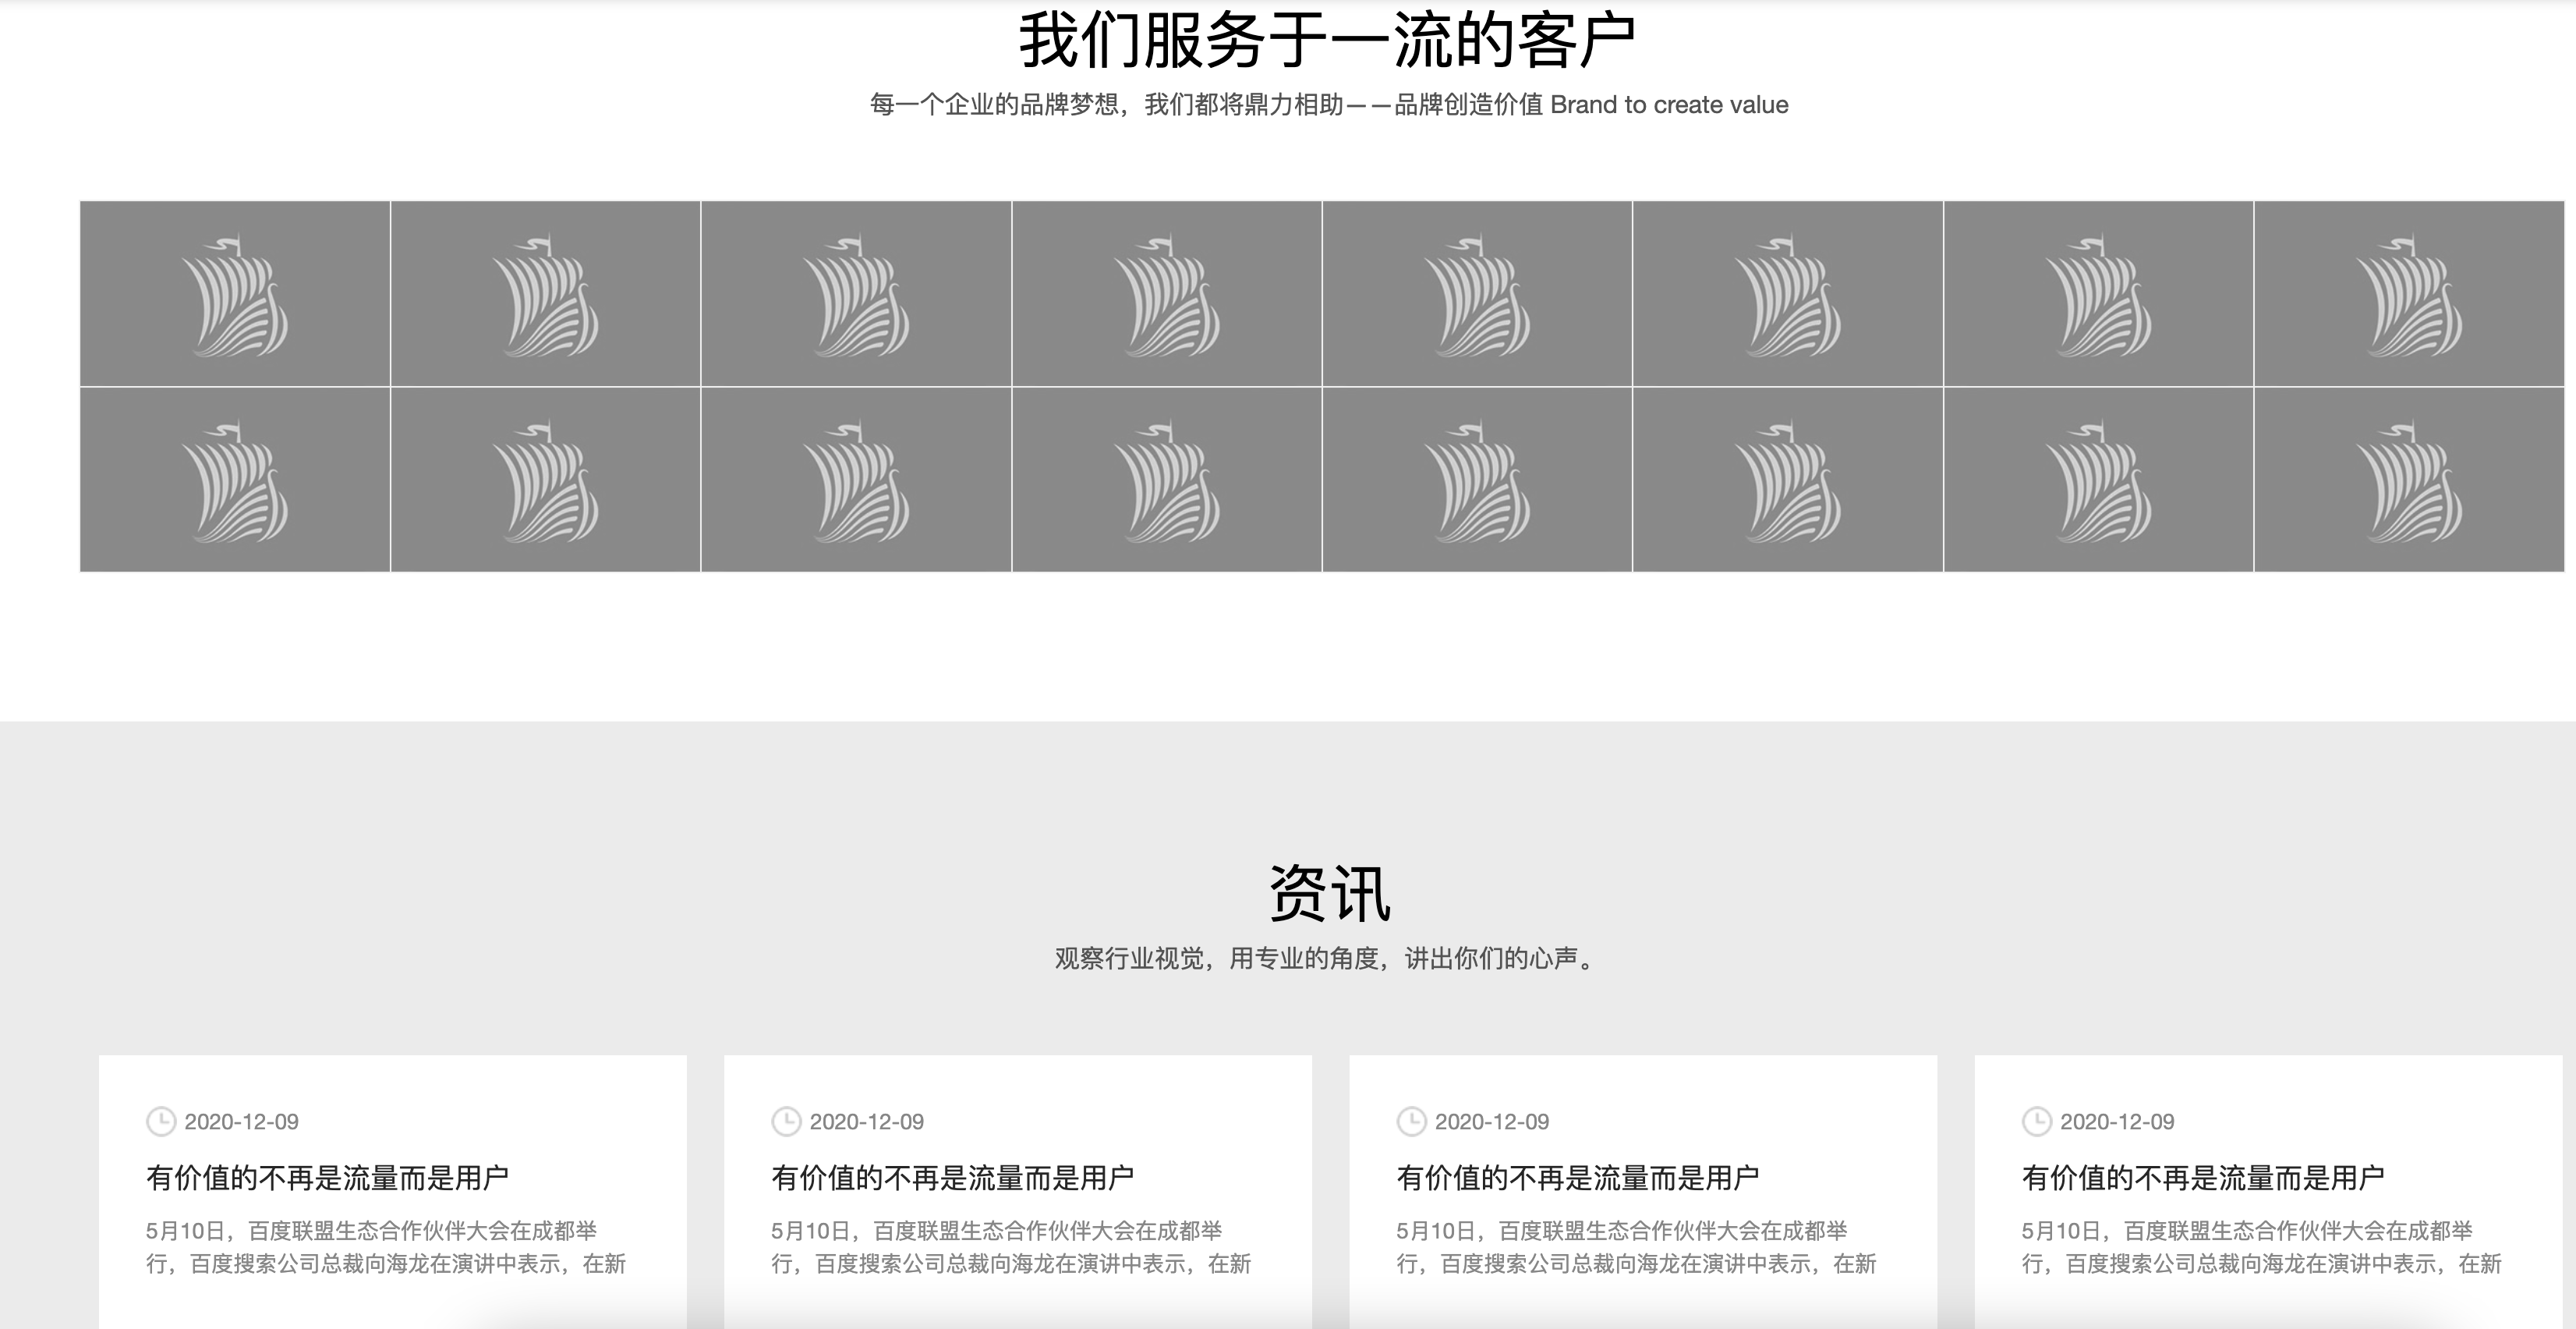The height and width of the screenshot is (1329, 2576).
Task: Open fourth news card title 有价值的不再是流量而是用户
Action: coord(2203,1178)
